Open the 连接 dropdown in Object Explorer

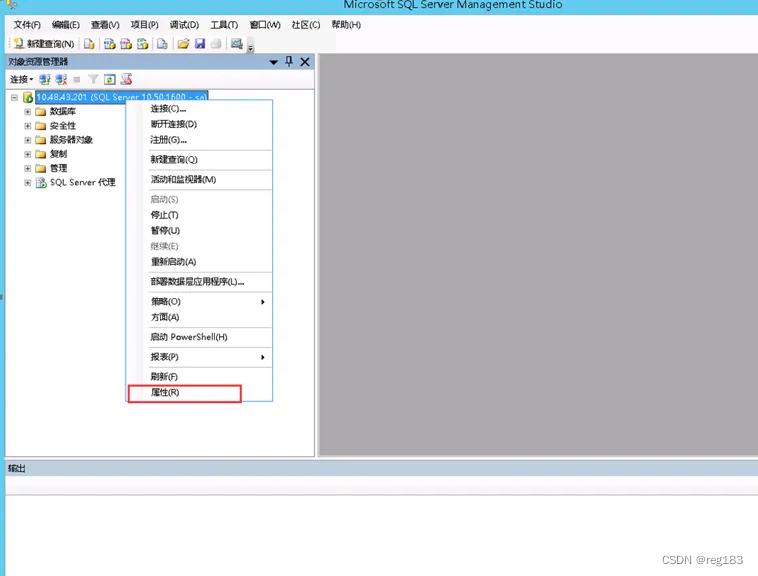click(22, 79)
